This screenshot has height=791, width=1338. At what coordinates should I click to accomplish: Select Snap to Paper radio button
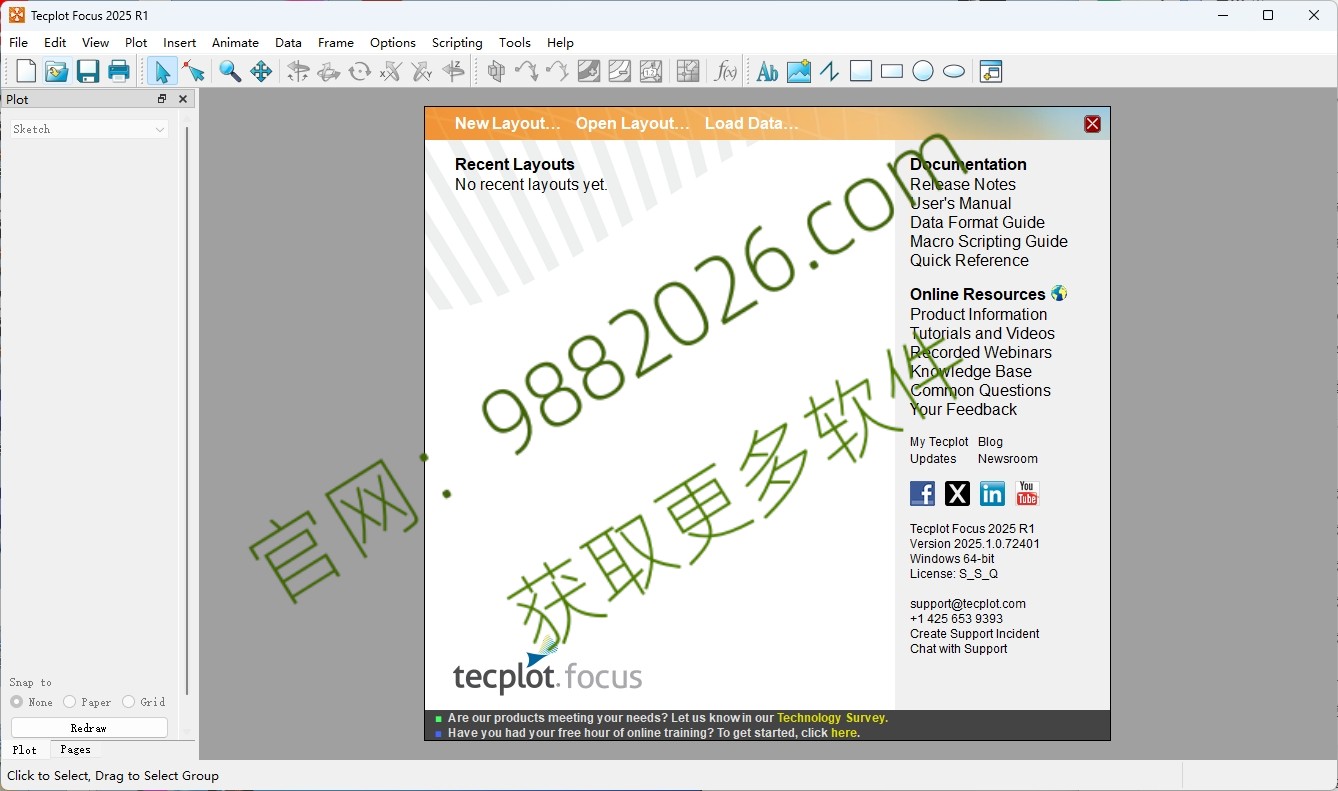coord(70,702)
